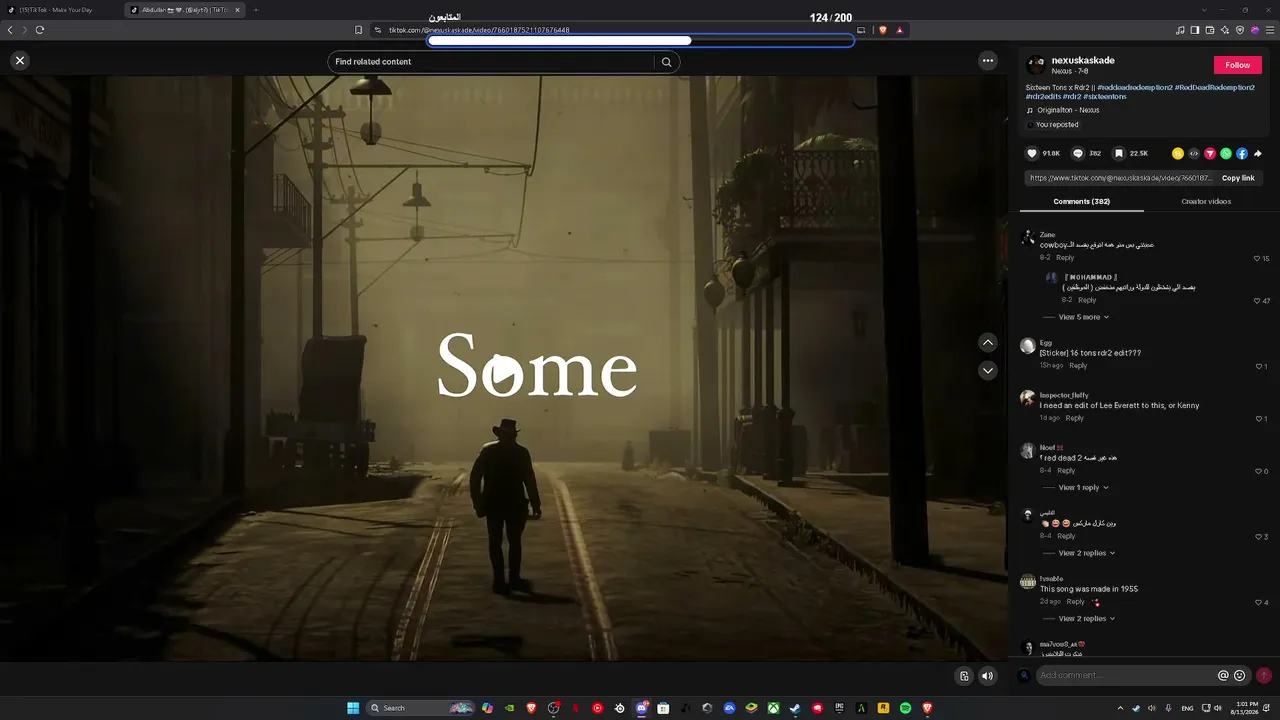Screen dimensions: 1280x720
Task: Like MOHAMMAD's reply using heart showing 47
Action: (1257, 301)
